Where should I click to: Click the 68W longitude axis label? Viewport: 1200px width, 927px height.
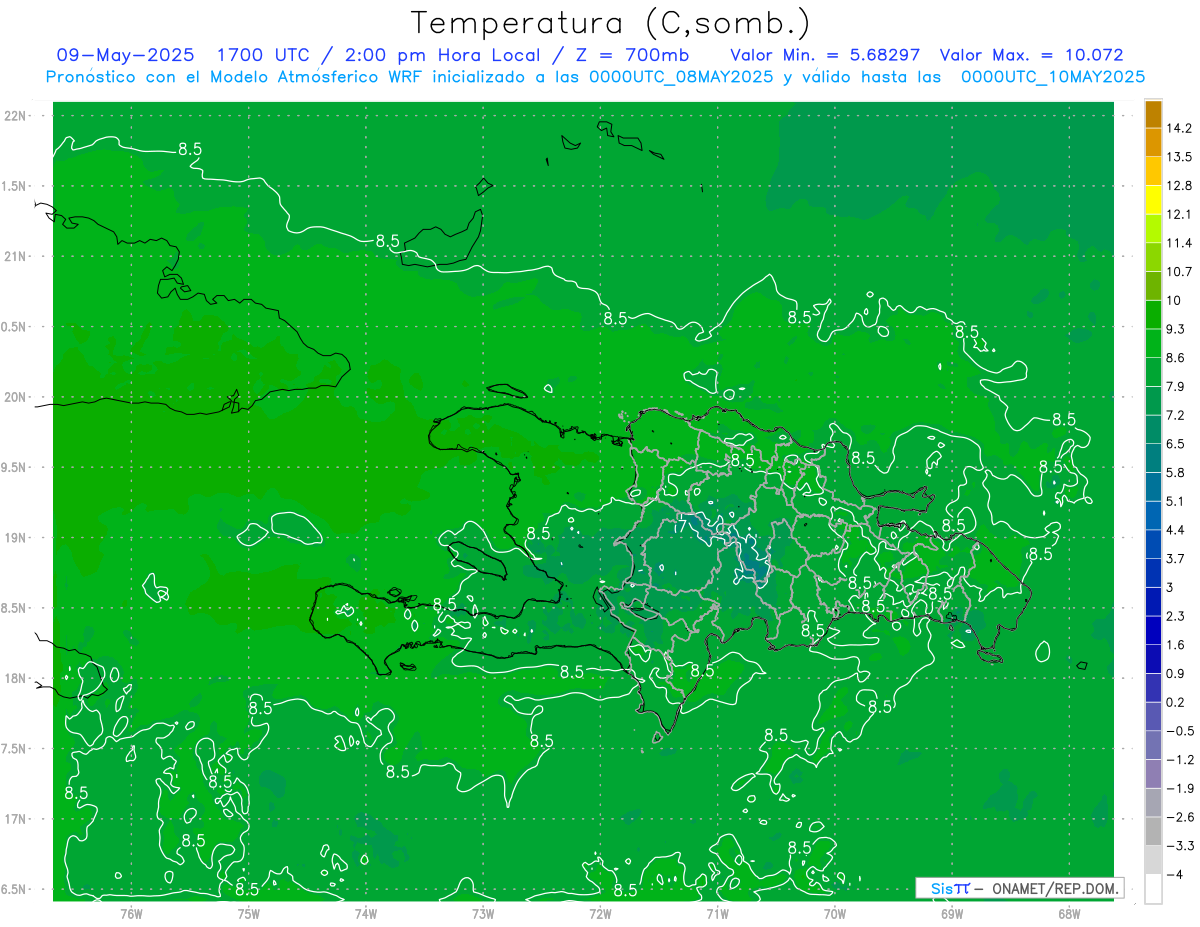(1069, 914)
